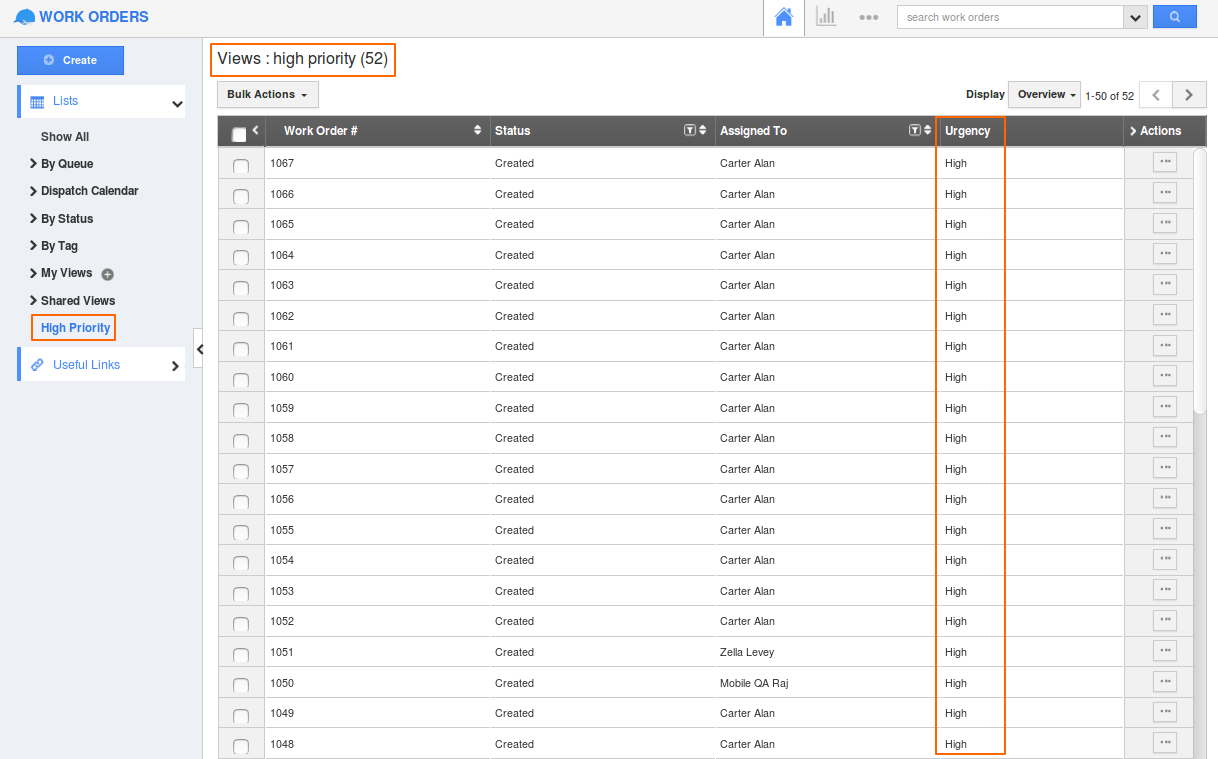Click the blue Create button
The height and width of the screenshot is (759, 1218).
tap(70, 60)
